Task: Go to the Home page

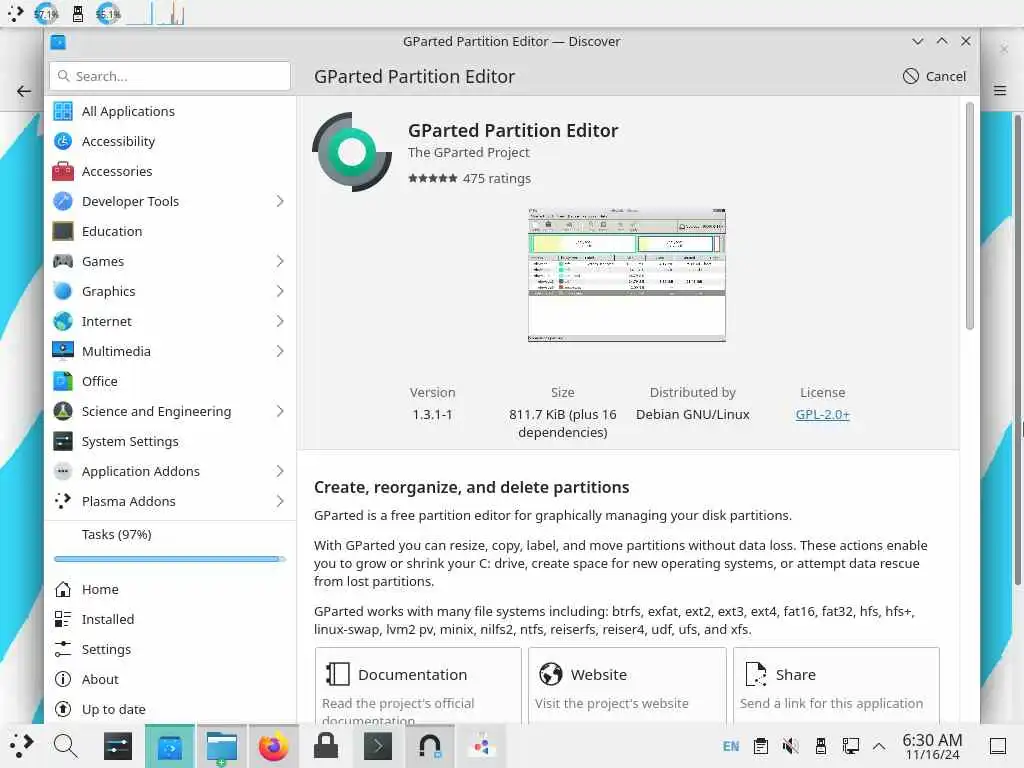Action: click(170, 589)
